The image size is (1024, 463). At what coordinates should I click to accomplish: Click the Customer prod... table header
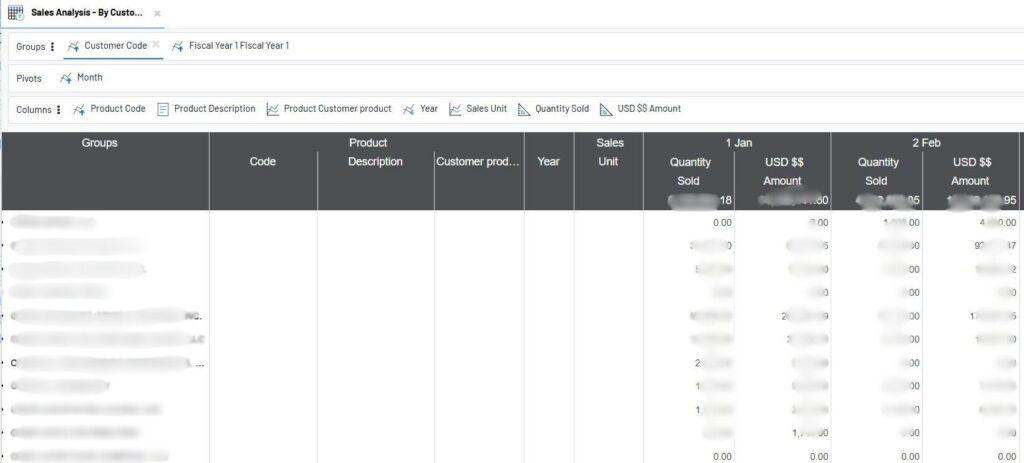[x=478, y=161]
